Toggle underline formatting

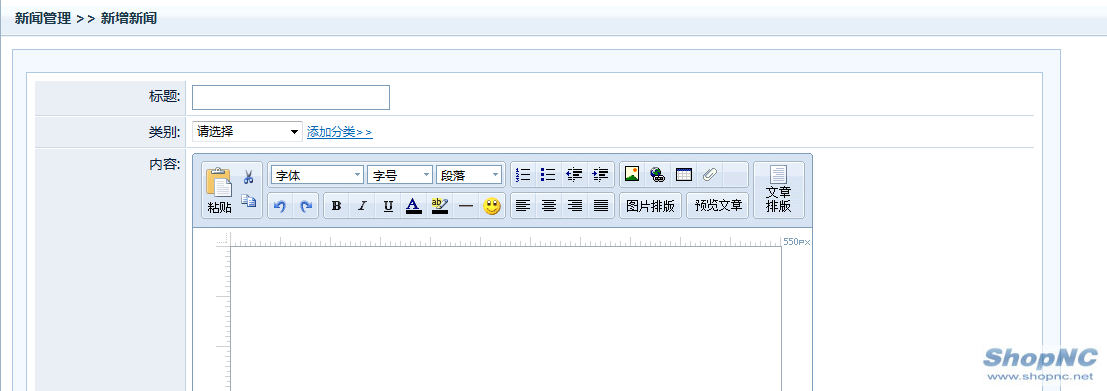point(388,206)
